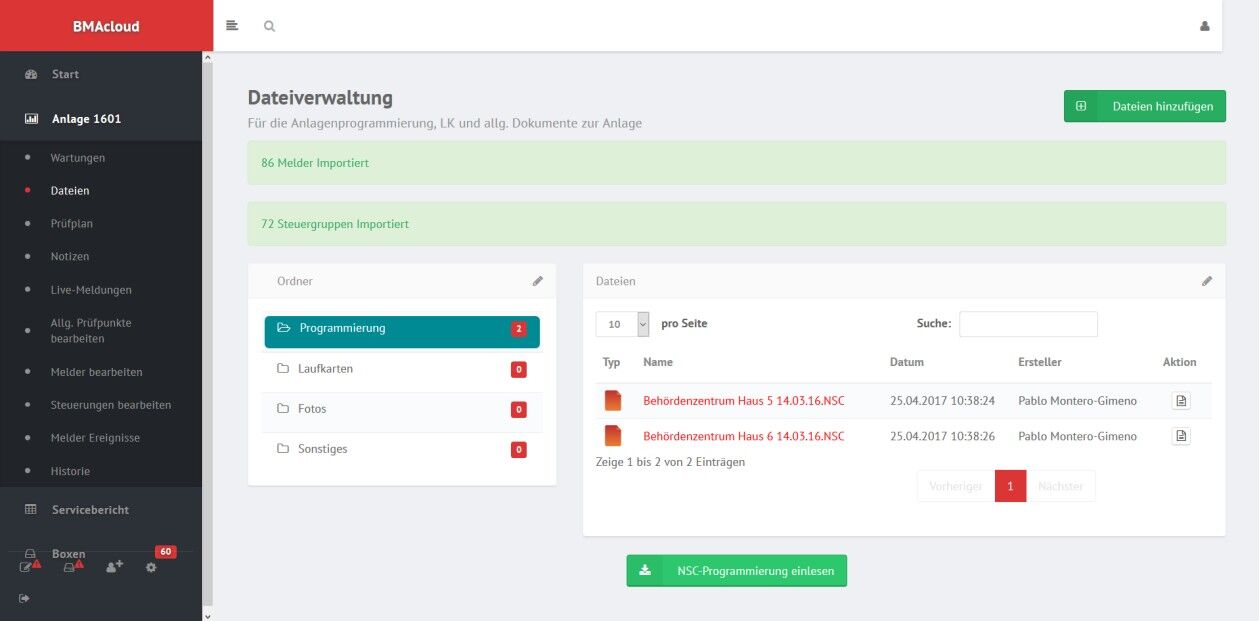This screenshot has height=621, width=1259.
Task: Click the chart icon beside Anlage 1601
Action: pos(31,119)
